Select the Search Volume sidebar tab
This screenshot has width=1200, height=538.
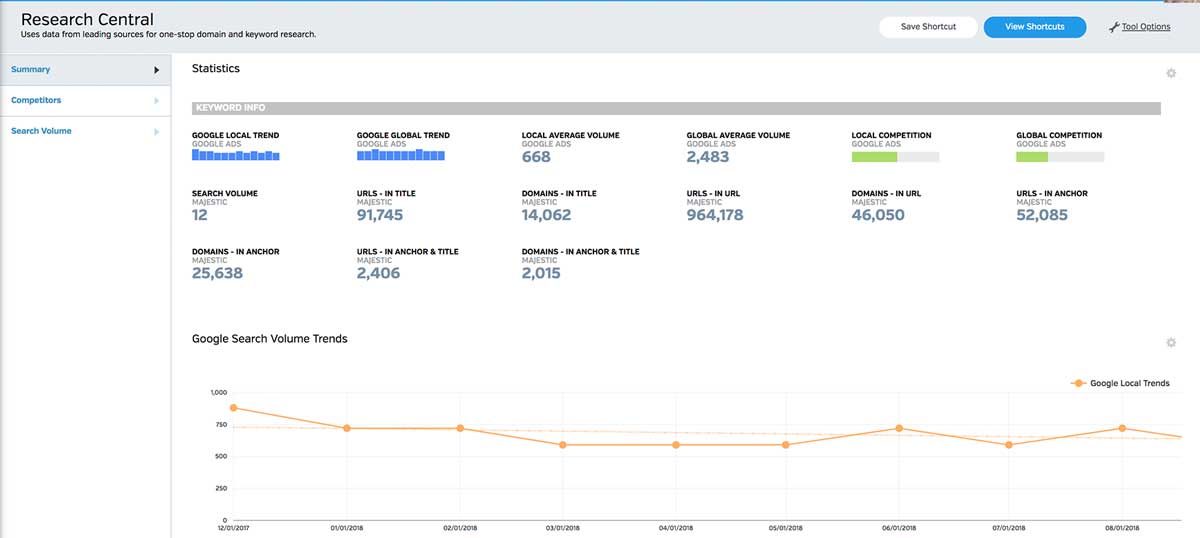click(85, 132)
